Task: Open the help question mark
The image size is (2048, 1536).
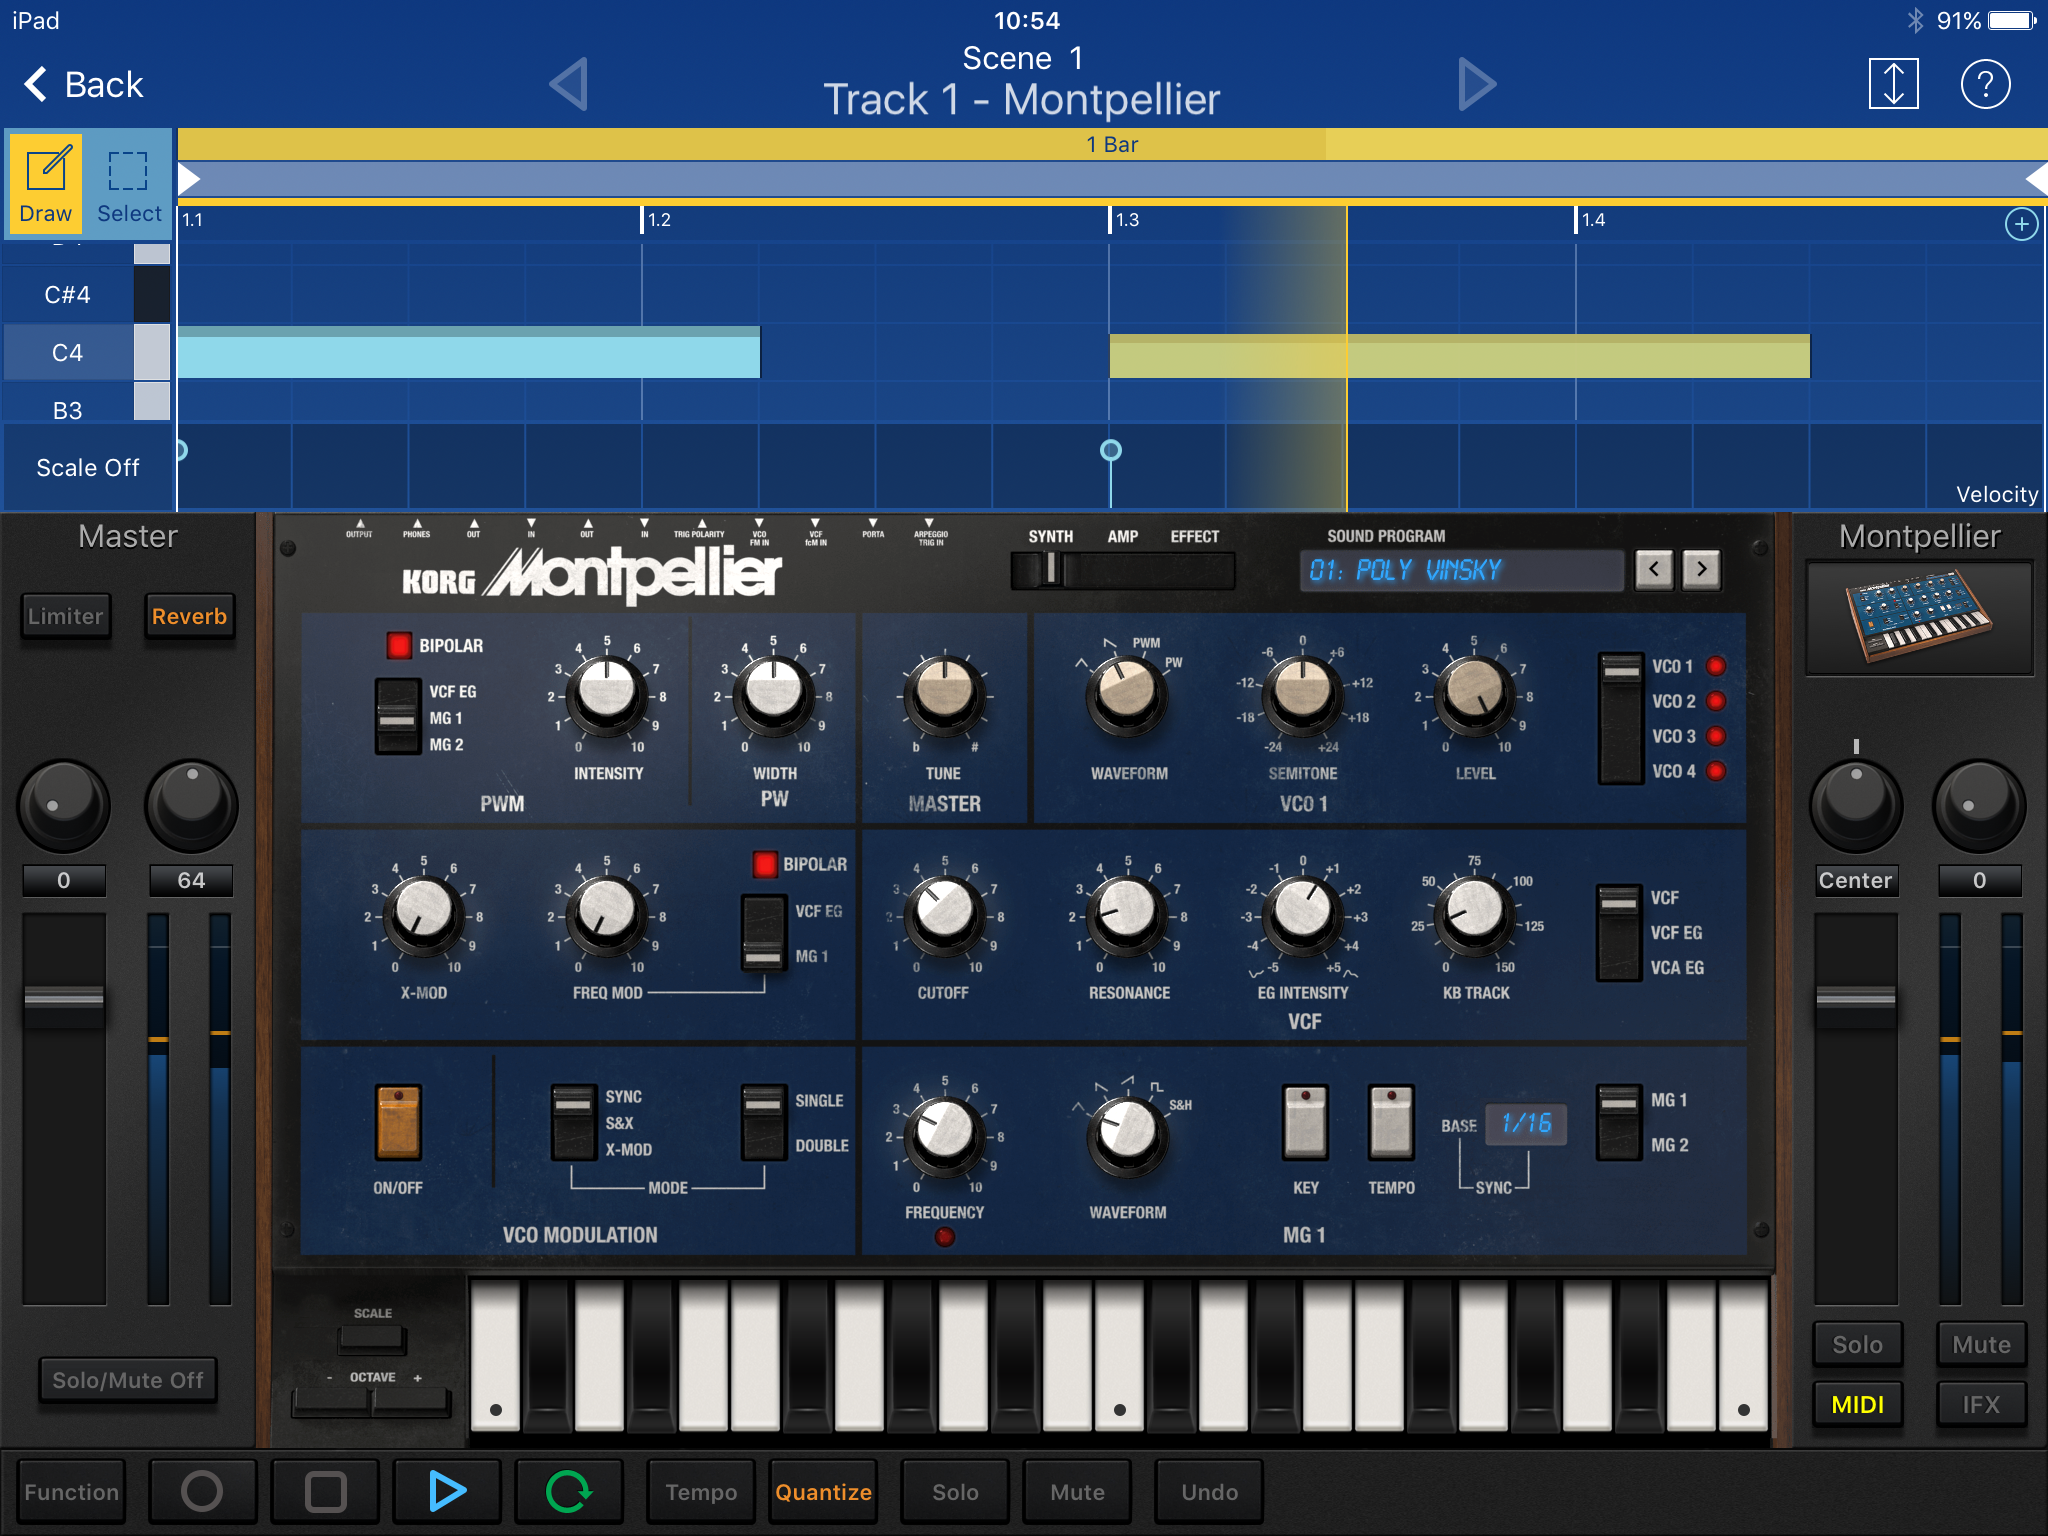Action: coord(1985,84)
